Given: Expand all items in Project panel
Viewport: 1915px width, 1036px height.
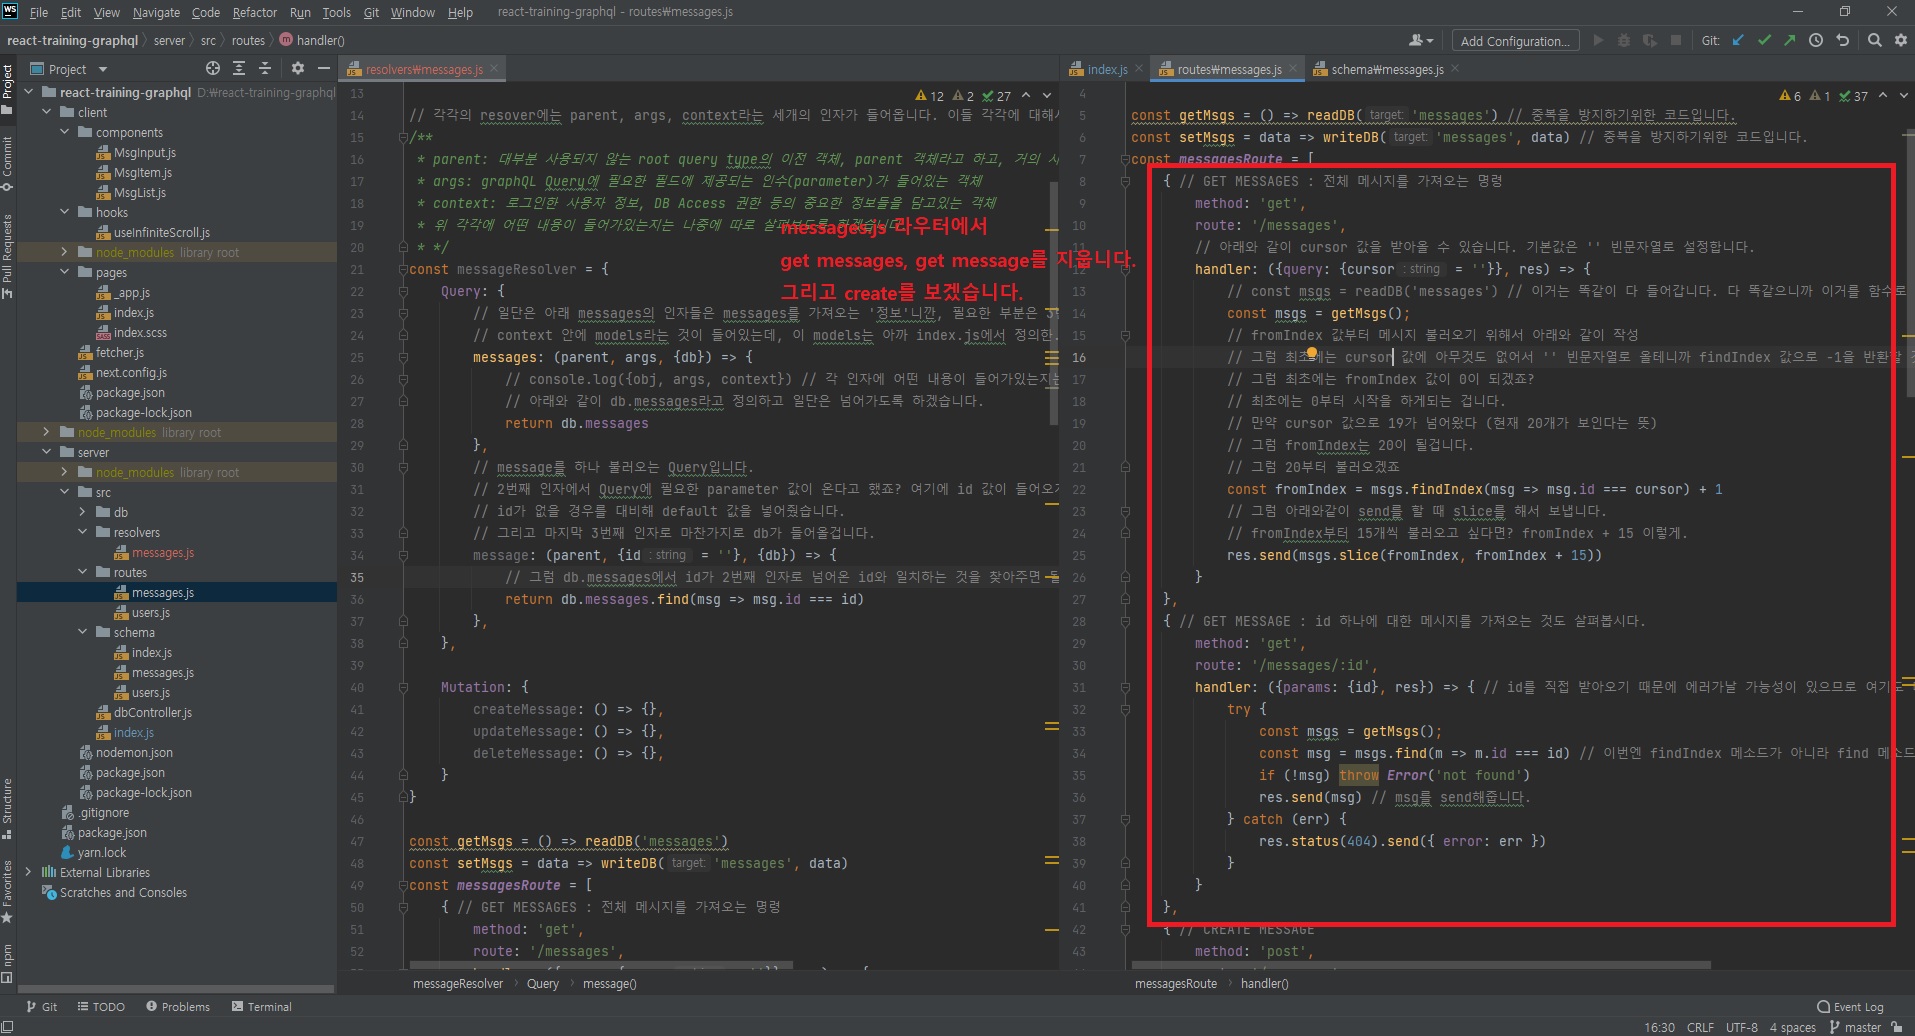Looking at the screenshot, I should (x=239, y=69).
